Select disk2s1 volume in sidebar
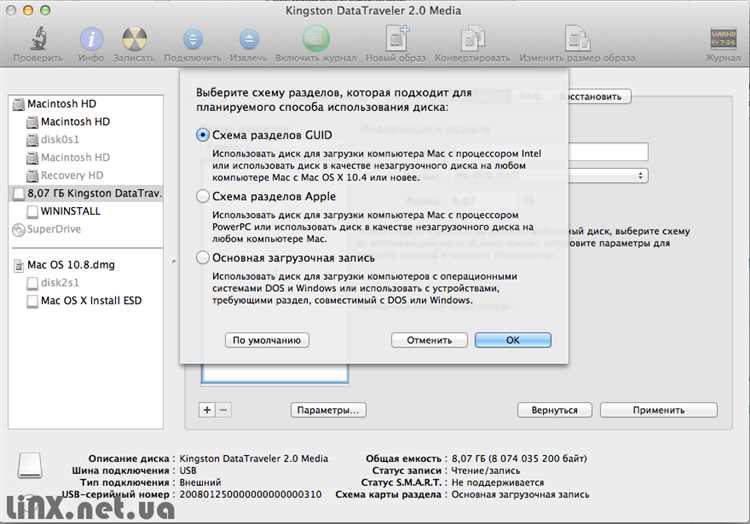Screen dimensions: 750x524 pos(60,283)
